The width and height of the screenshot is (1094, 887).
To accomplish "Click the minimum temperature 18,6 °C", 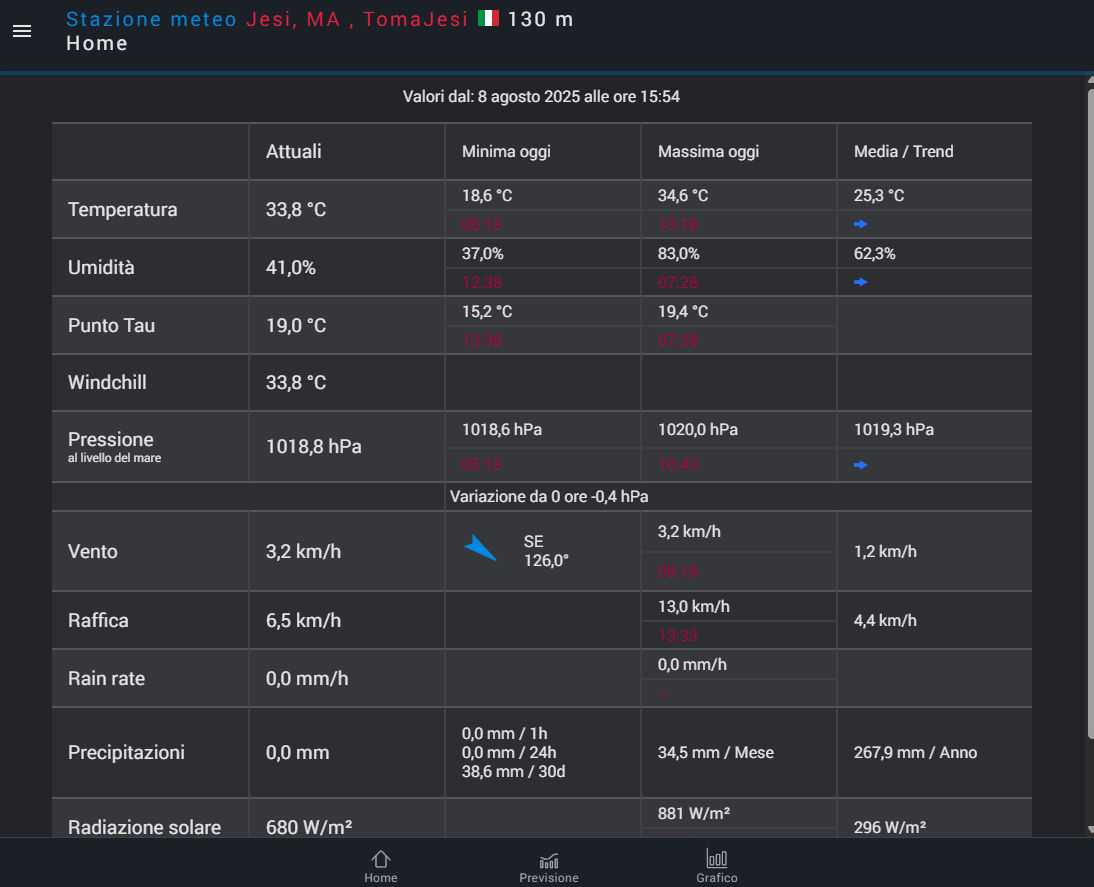I will click(487, 195).
